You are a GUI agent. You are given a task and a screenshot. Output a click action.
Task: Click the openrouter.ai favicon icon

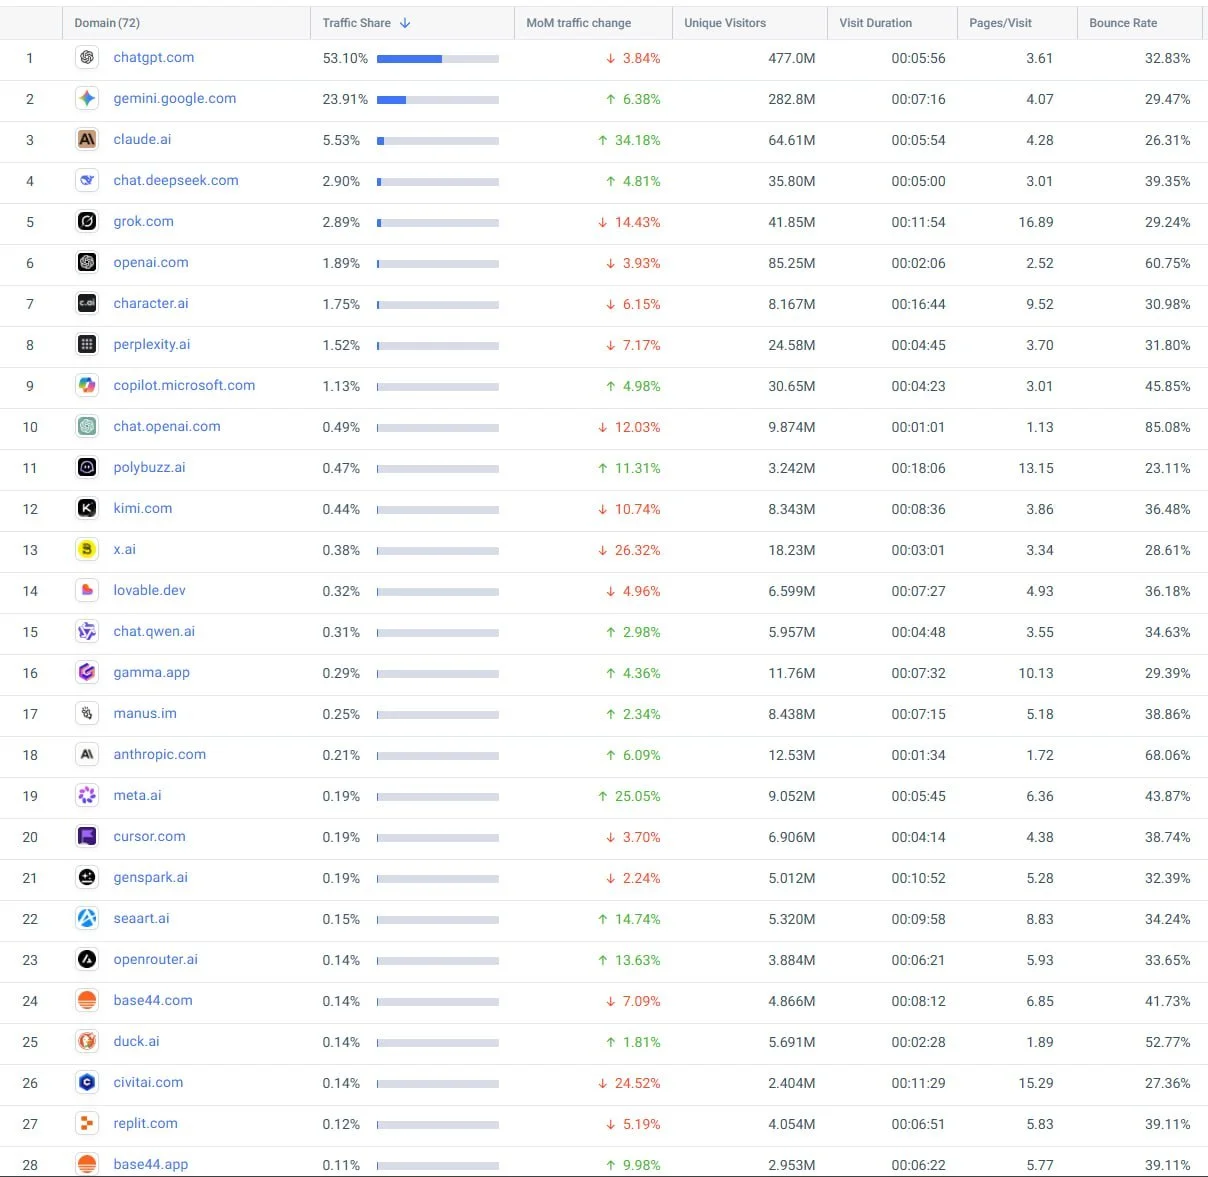pyautogui.click(x=87, y=960)
